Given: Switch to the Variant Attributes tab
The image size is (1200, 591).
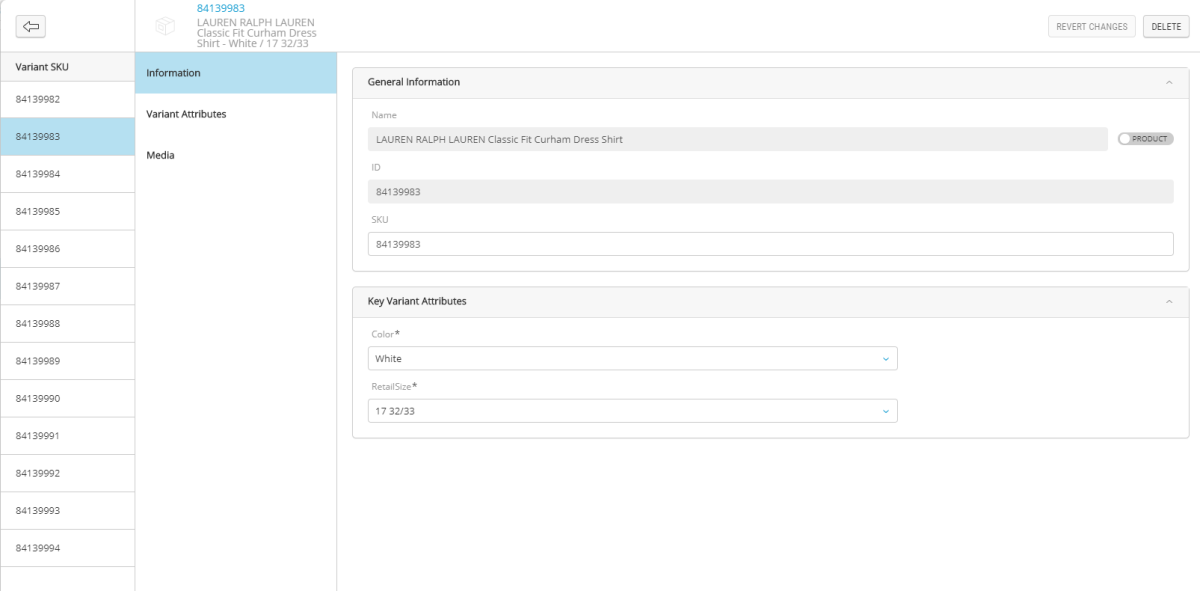Looking at the screenshot, I should click(x=186, y=114).
